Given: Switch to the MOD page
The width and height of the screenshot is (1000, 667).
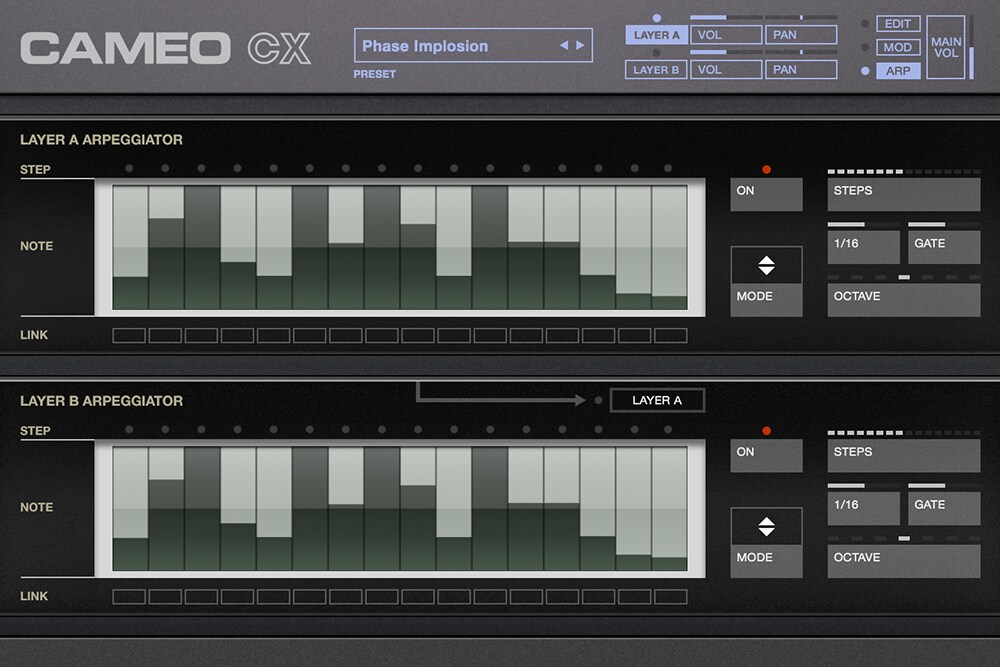Looking at the screenshot, I should (898, 47).
